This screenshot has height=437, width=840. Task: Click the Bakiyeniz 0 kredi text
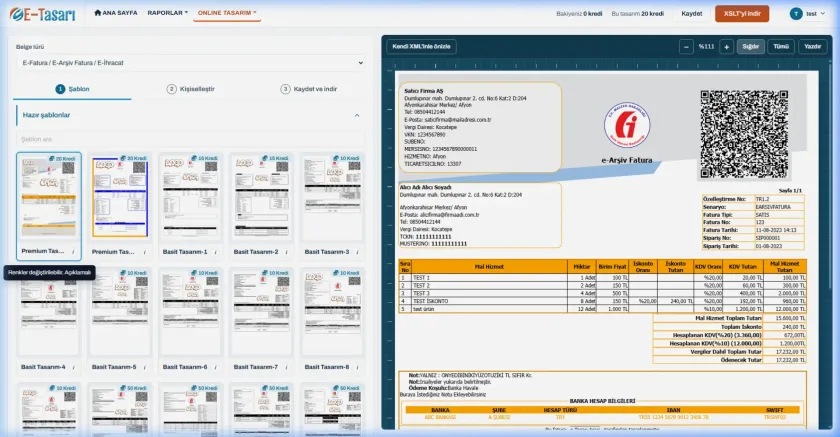pos(579,14)
